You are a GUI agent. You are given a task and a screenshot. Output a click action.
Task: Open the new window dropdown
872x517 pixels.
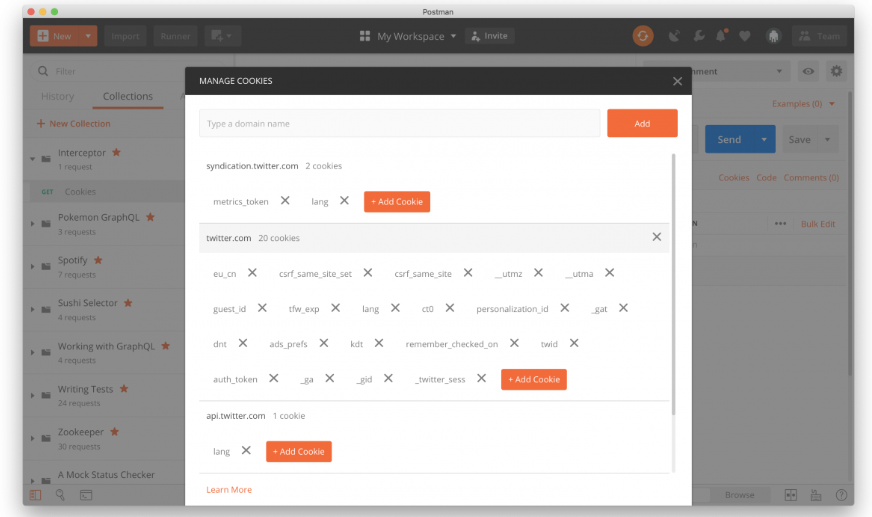point(222,36)
